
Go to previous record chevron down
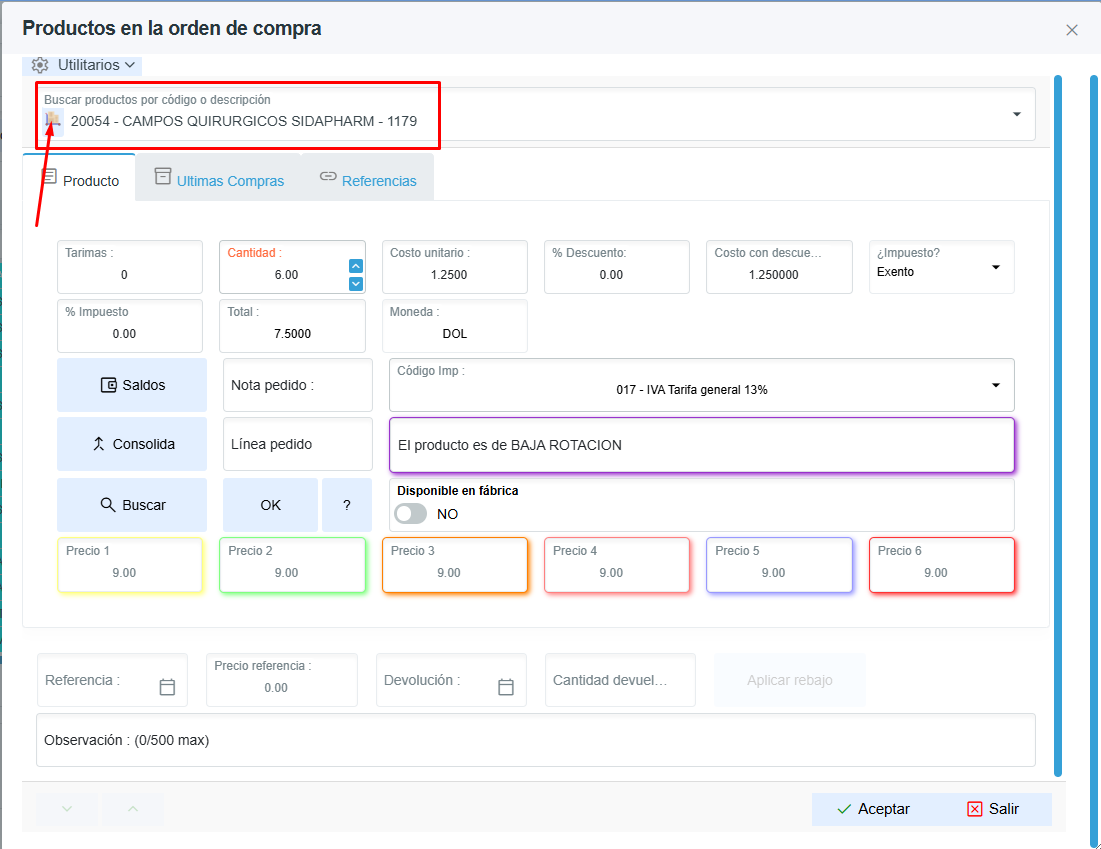click(67, 809)
